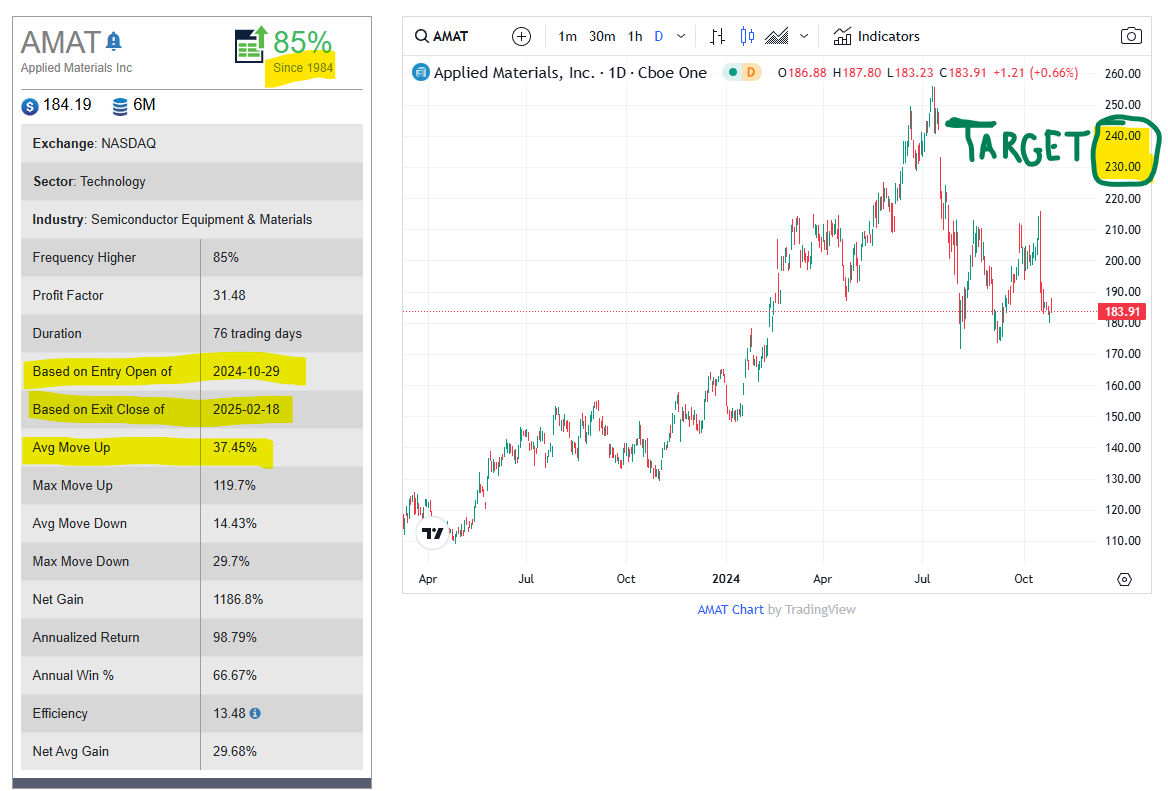Click the 184.19 price value
The height and width of the screenshot is (791, 1168).
tap(67, 105)
